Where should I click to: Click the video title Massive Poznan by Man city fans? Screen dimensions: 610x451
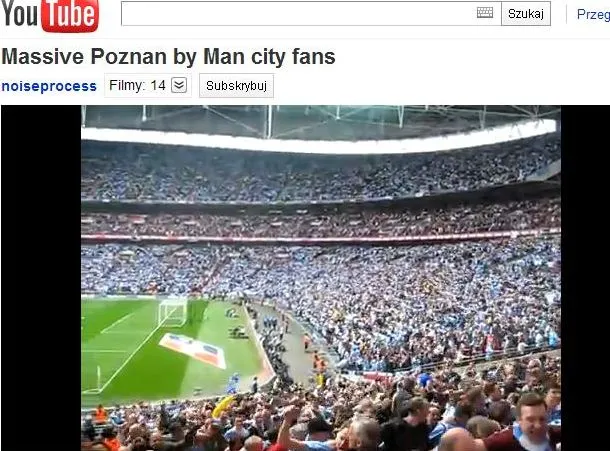pos(168,56)
